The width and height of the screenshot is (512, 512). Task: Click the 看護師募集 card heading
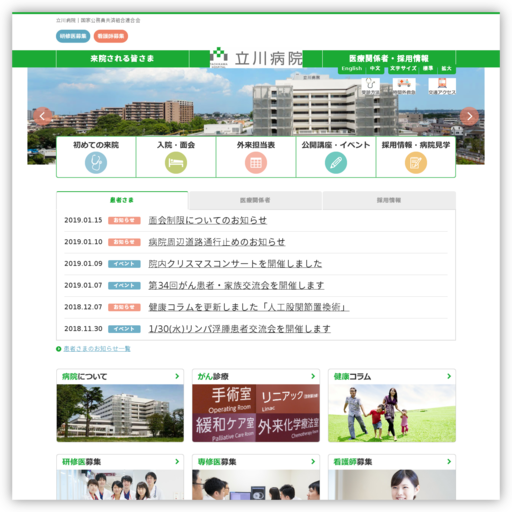click(x=353, y=462)
